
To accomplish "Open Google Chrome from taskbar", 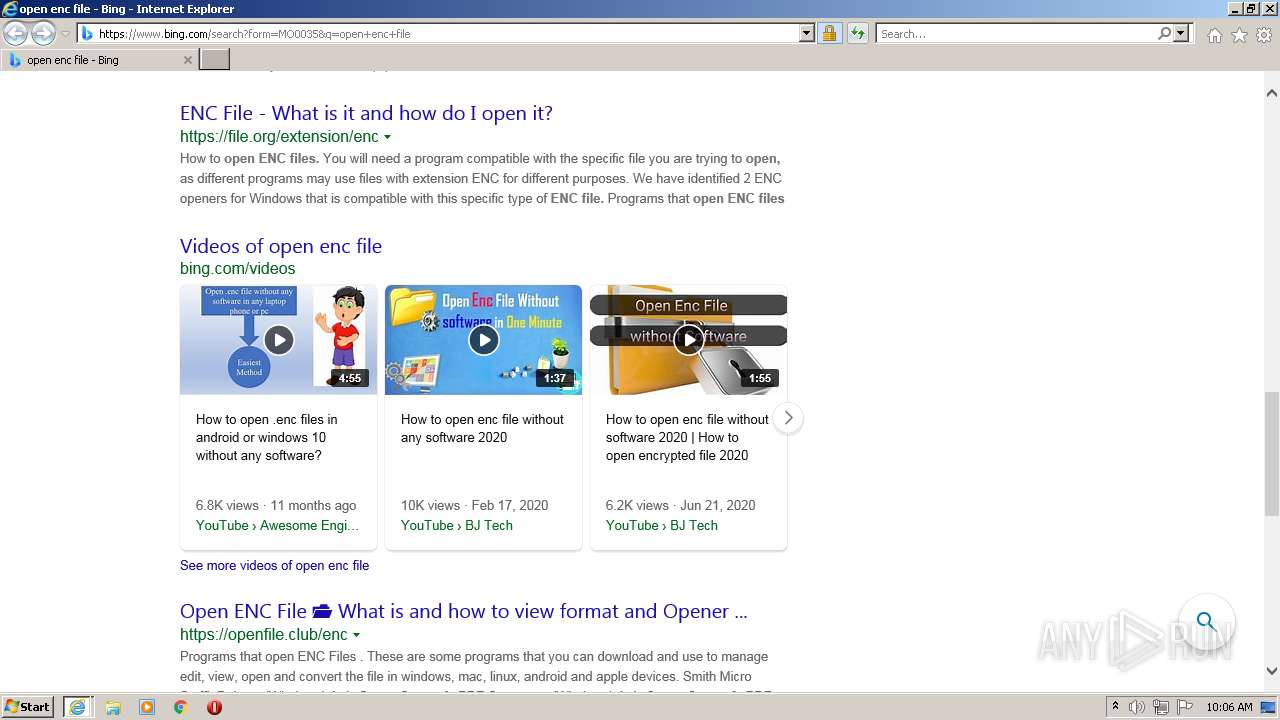I will tap(180, 707).
